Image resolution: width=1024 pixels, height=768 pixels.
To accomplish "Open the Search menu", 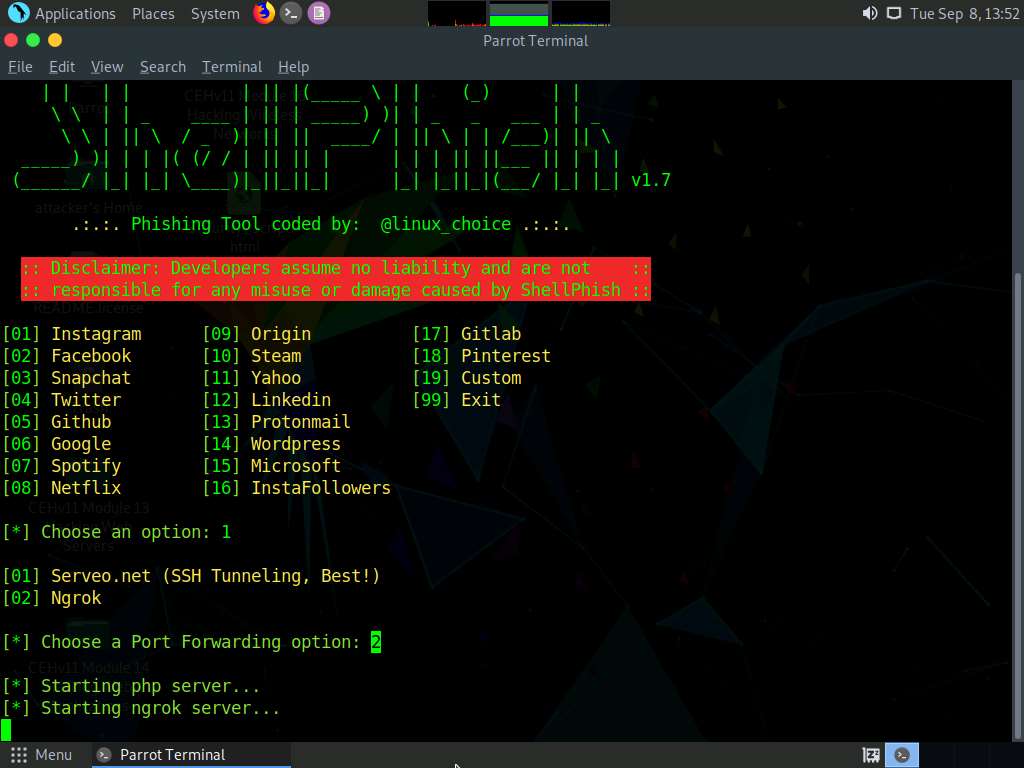I will click(163, 67).
